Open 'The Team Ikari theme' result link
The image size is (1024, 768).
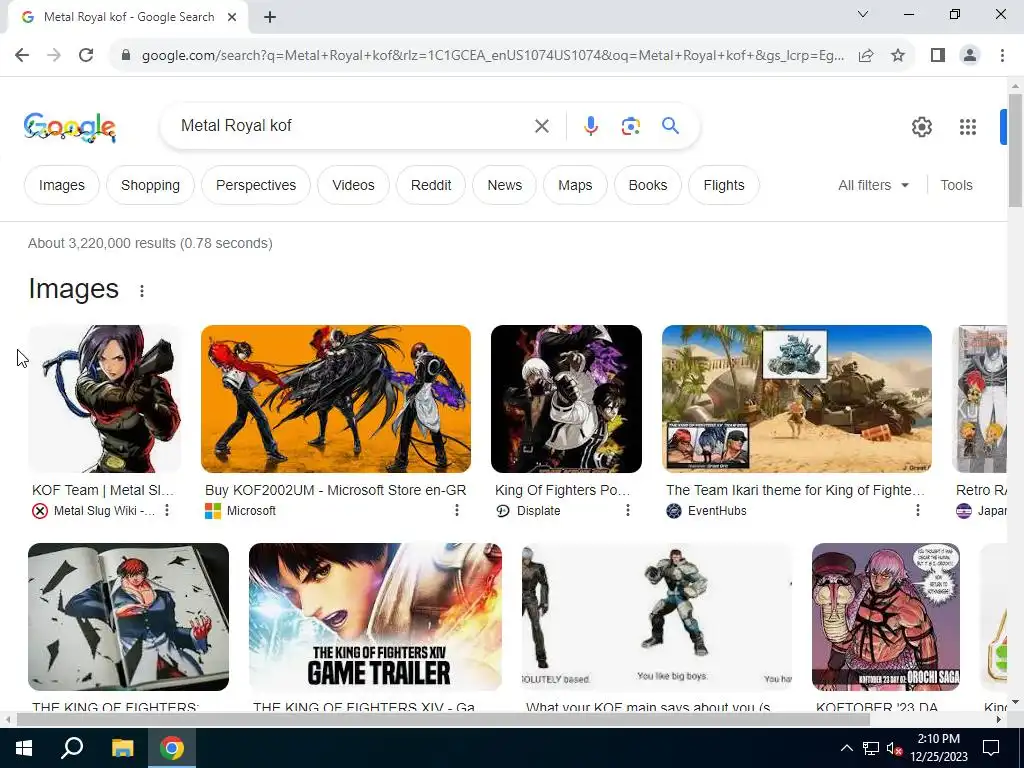[795, 490]
